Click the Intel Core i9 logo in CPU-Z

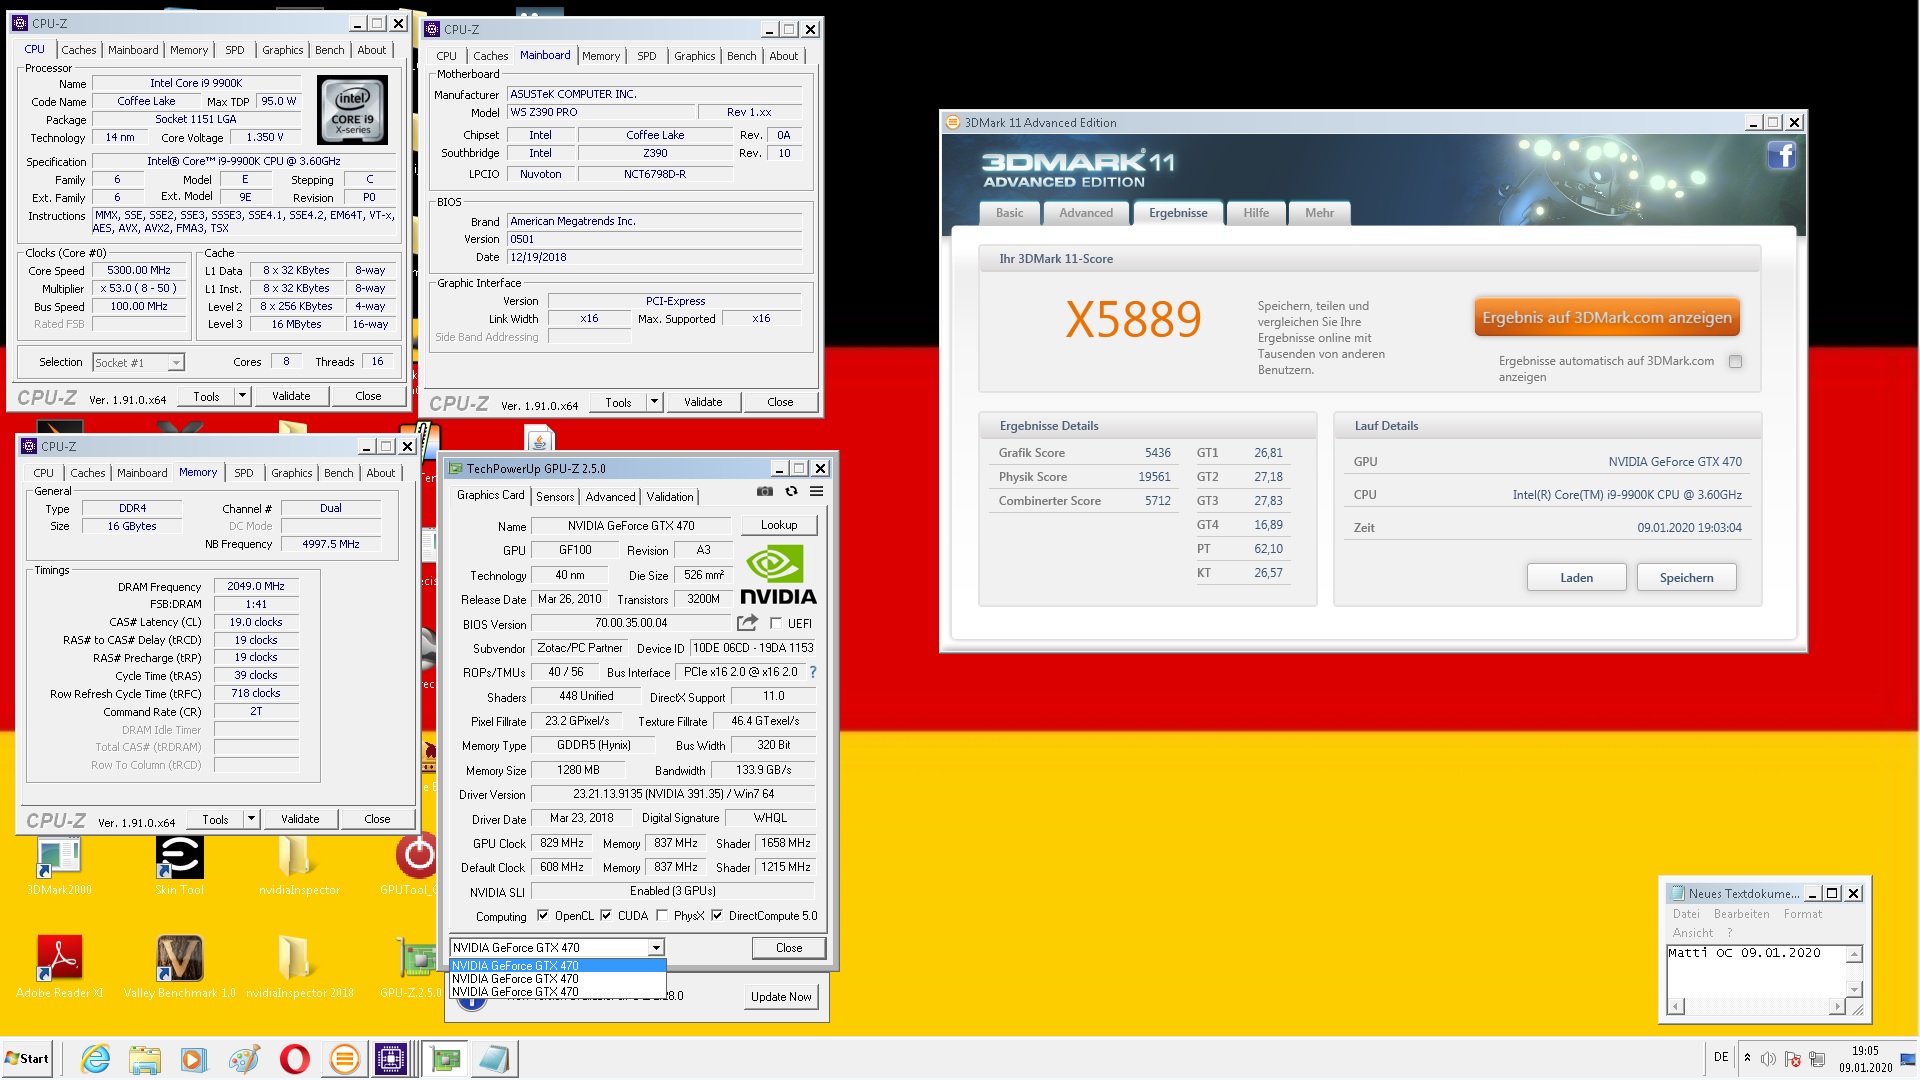[x=352, y=110]
